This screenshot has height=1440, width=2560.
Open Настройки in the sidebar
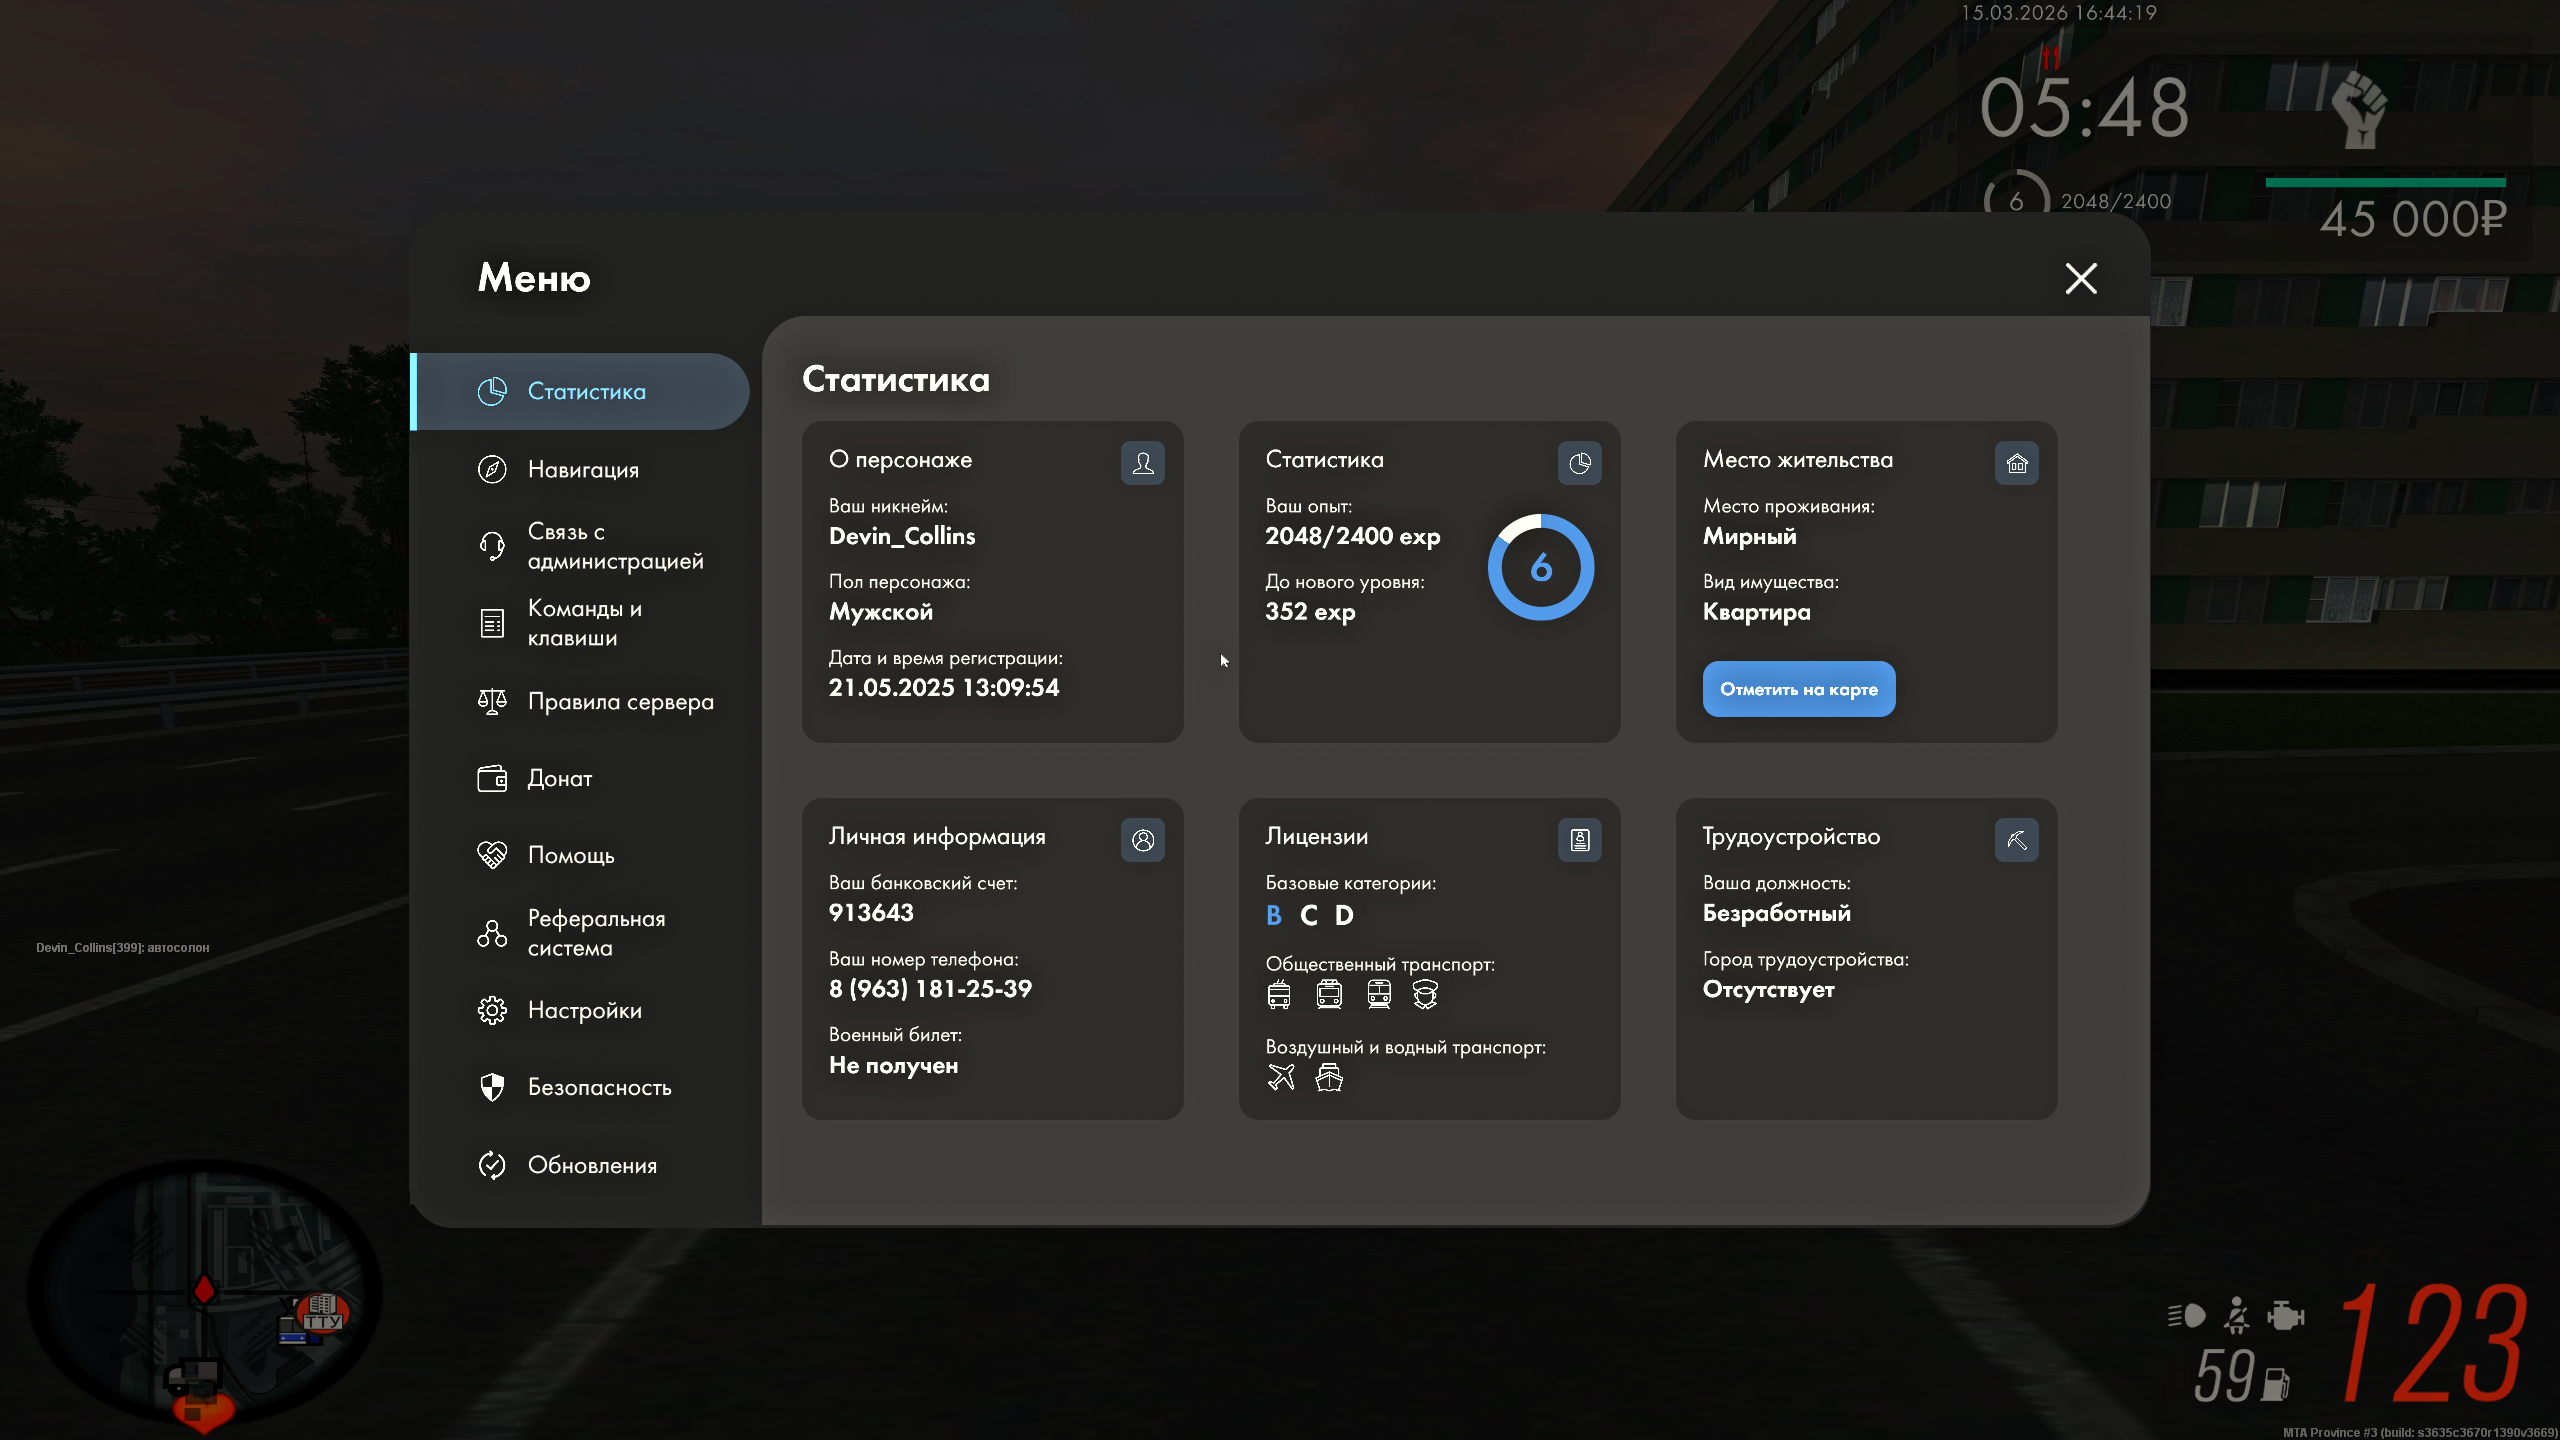(x=583, y=1010)
